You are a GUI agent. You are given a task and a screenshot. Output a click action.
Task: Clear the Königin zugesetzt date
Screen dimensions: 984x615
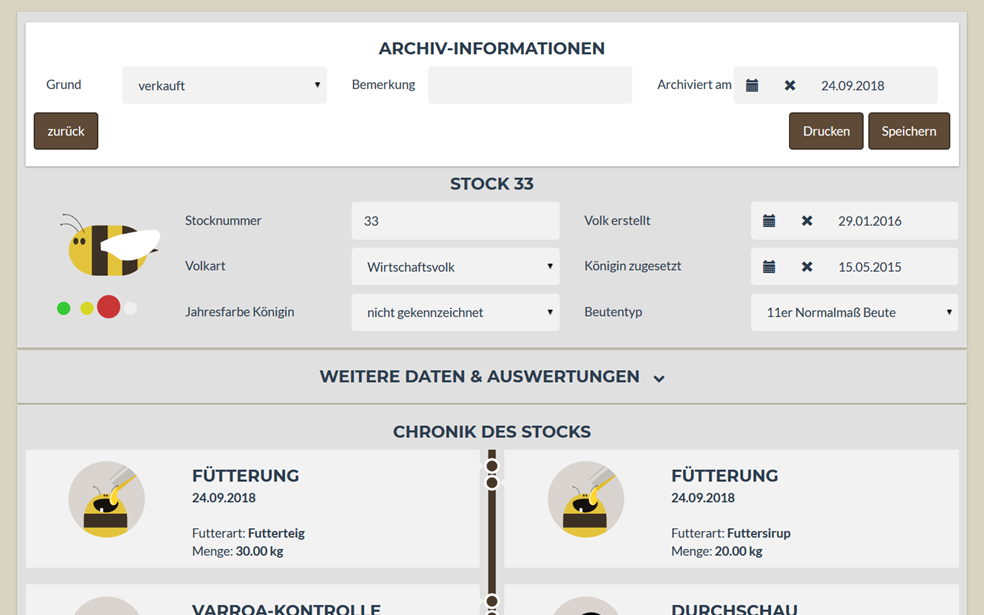(x=807, y=267)
